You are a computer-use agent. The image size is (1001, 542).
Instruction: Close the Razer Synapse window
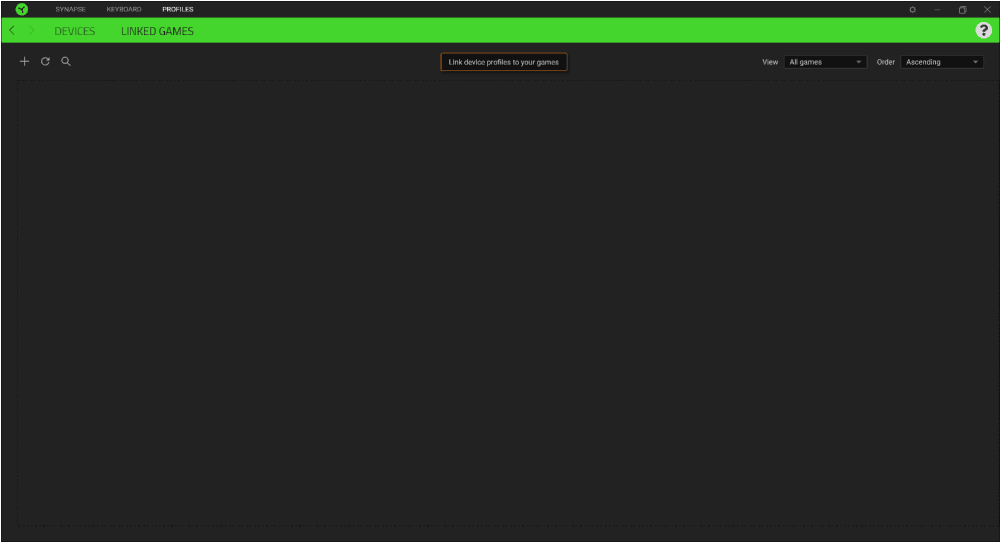987,9
